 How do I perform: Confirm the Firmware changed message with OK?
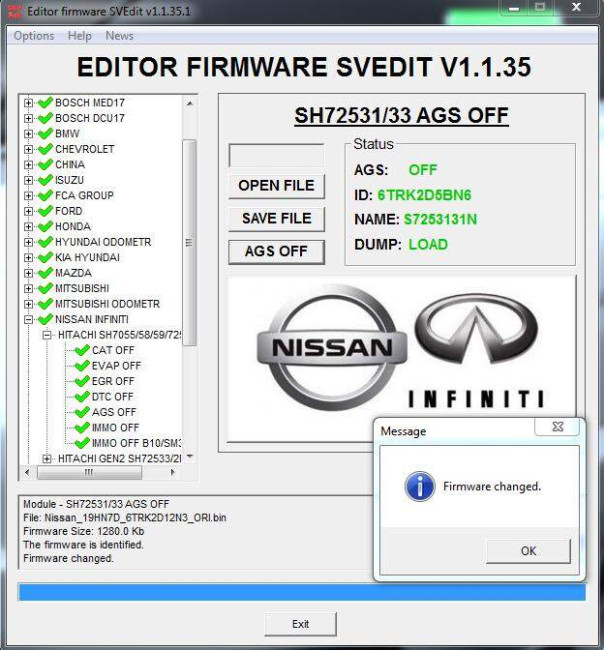pyautogui.click(x=528, y=551)
